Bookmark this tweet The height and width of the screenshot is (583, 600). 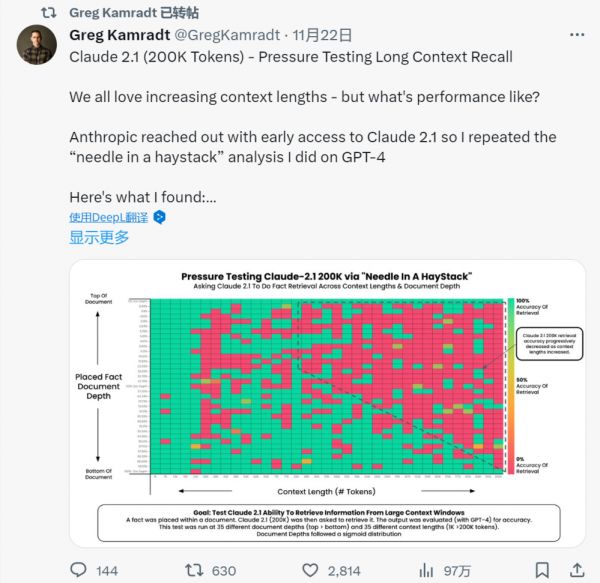543,570
